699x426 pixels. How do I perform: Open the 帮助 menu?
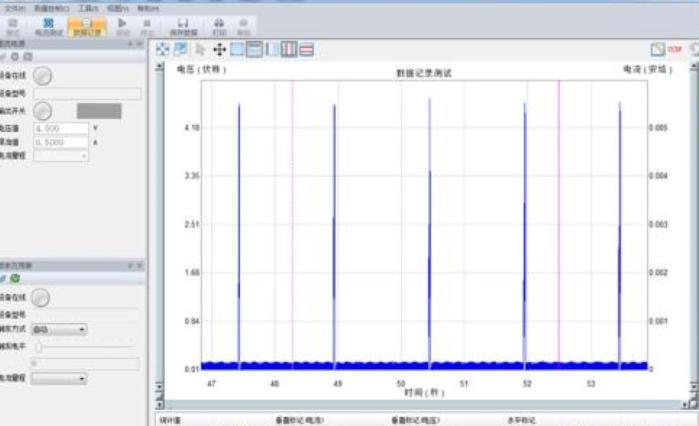[x=148, y=8]
